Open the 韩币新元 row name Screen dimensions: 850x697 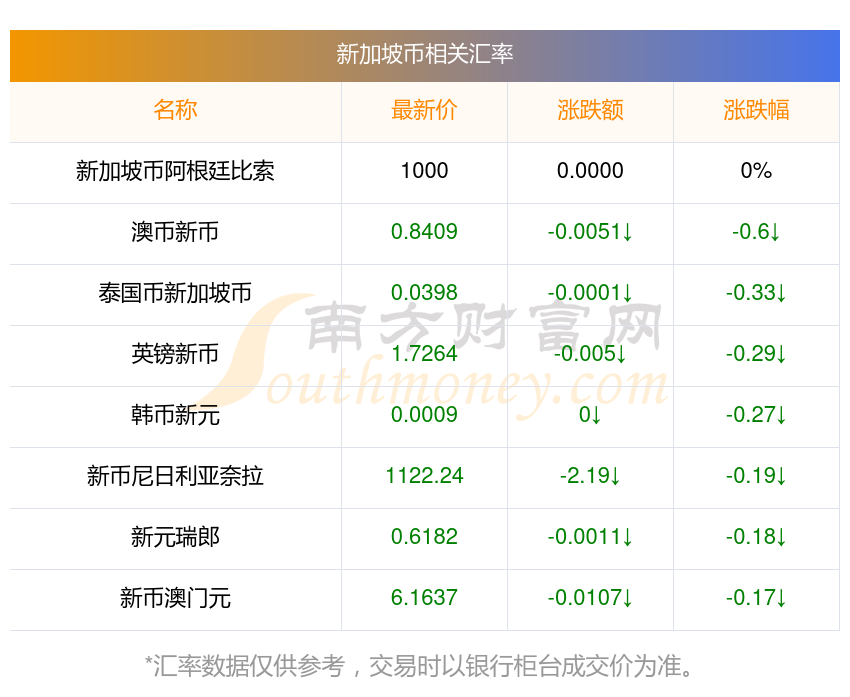click(x=175, y=415)
